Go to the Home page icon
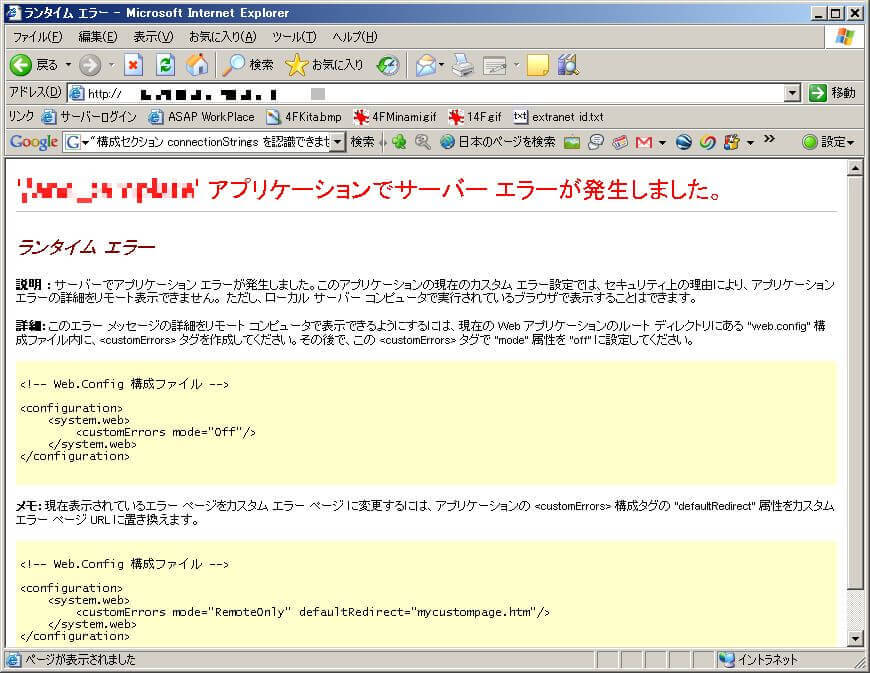 [x=198, y=65]
